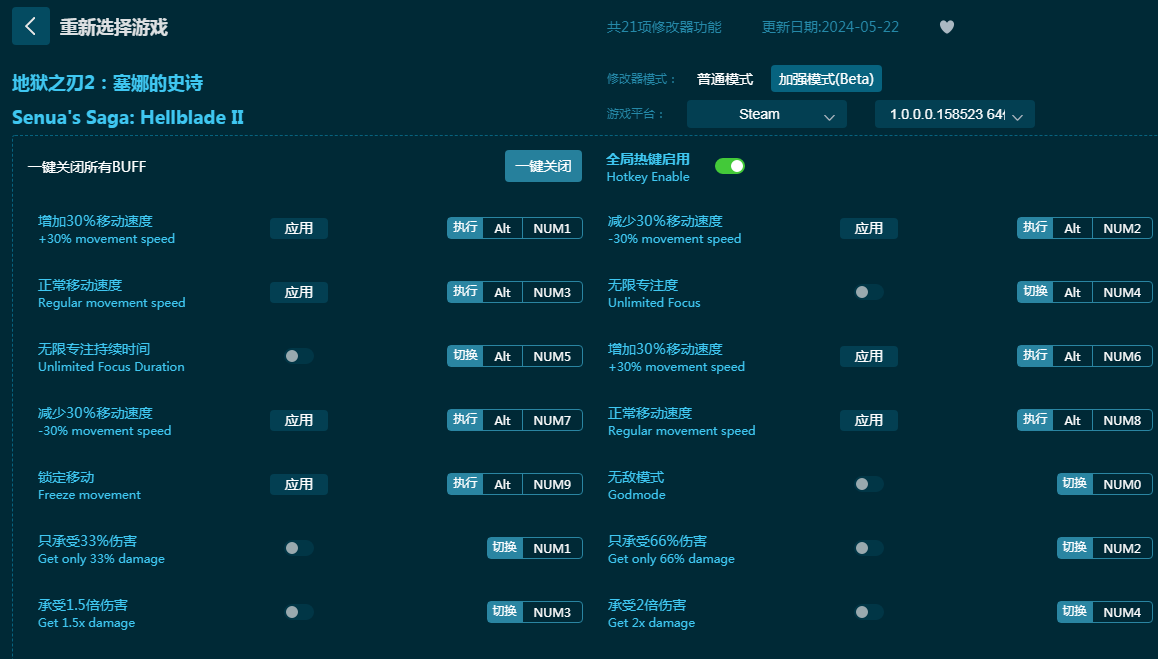This screenshot has height=659, width=1158.
Task: Click the 锁定移动 Freeze movement label
Action: [89, 485]
